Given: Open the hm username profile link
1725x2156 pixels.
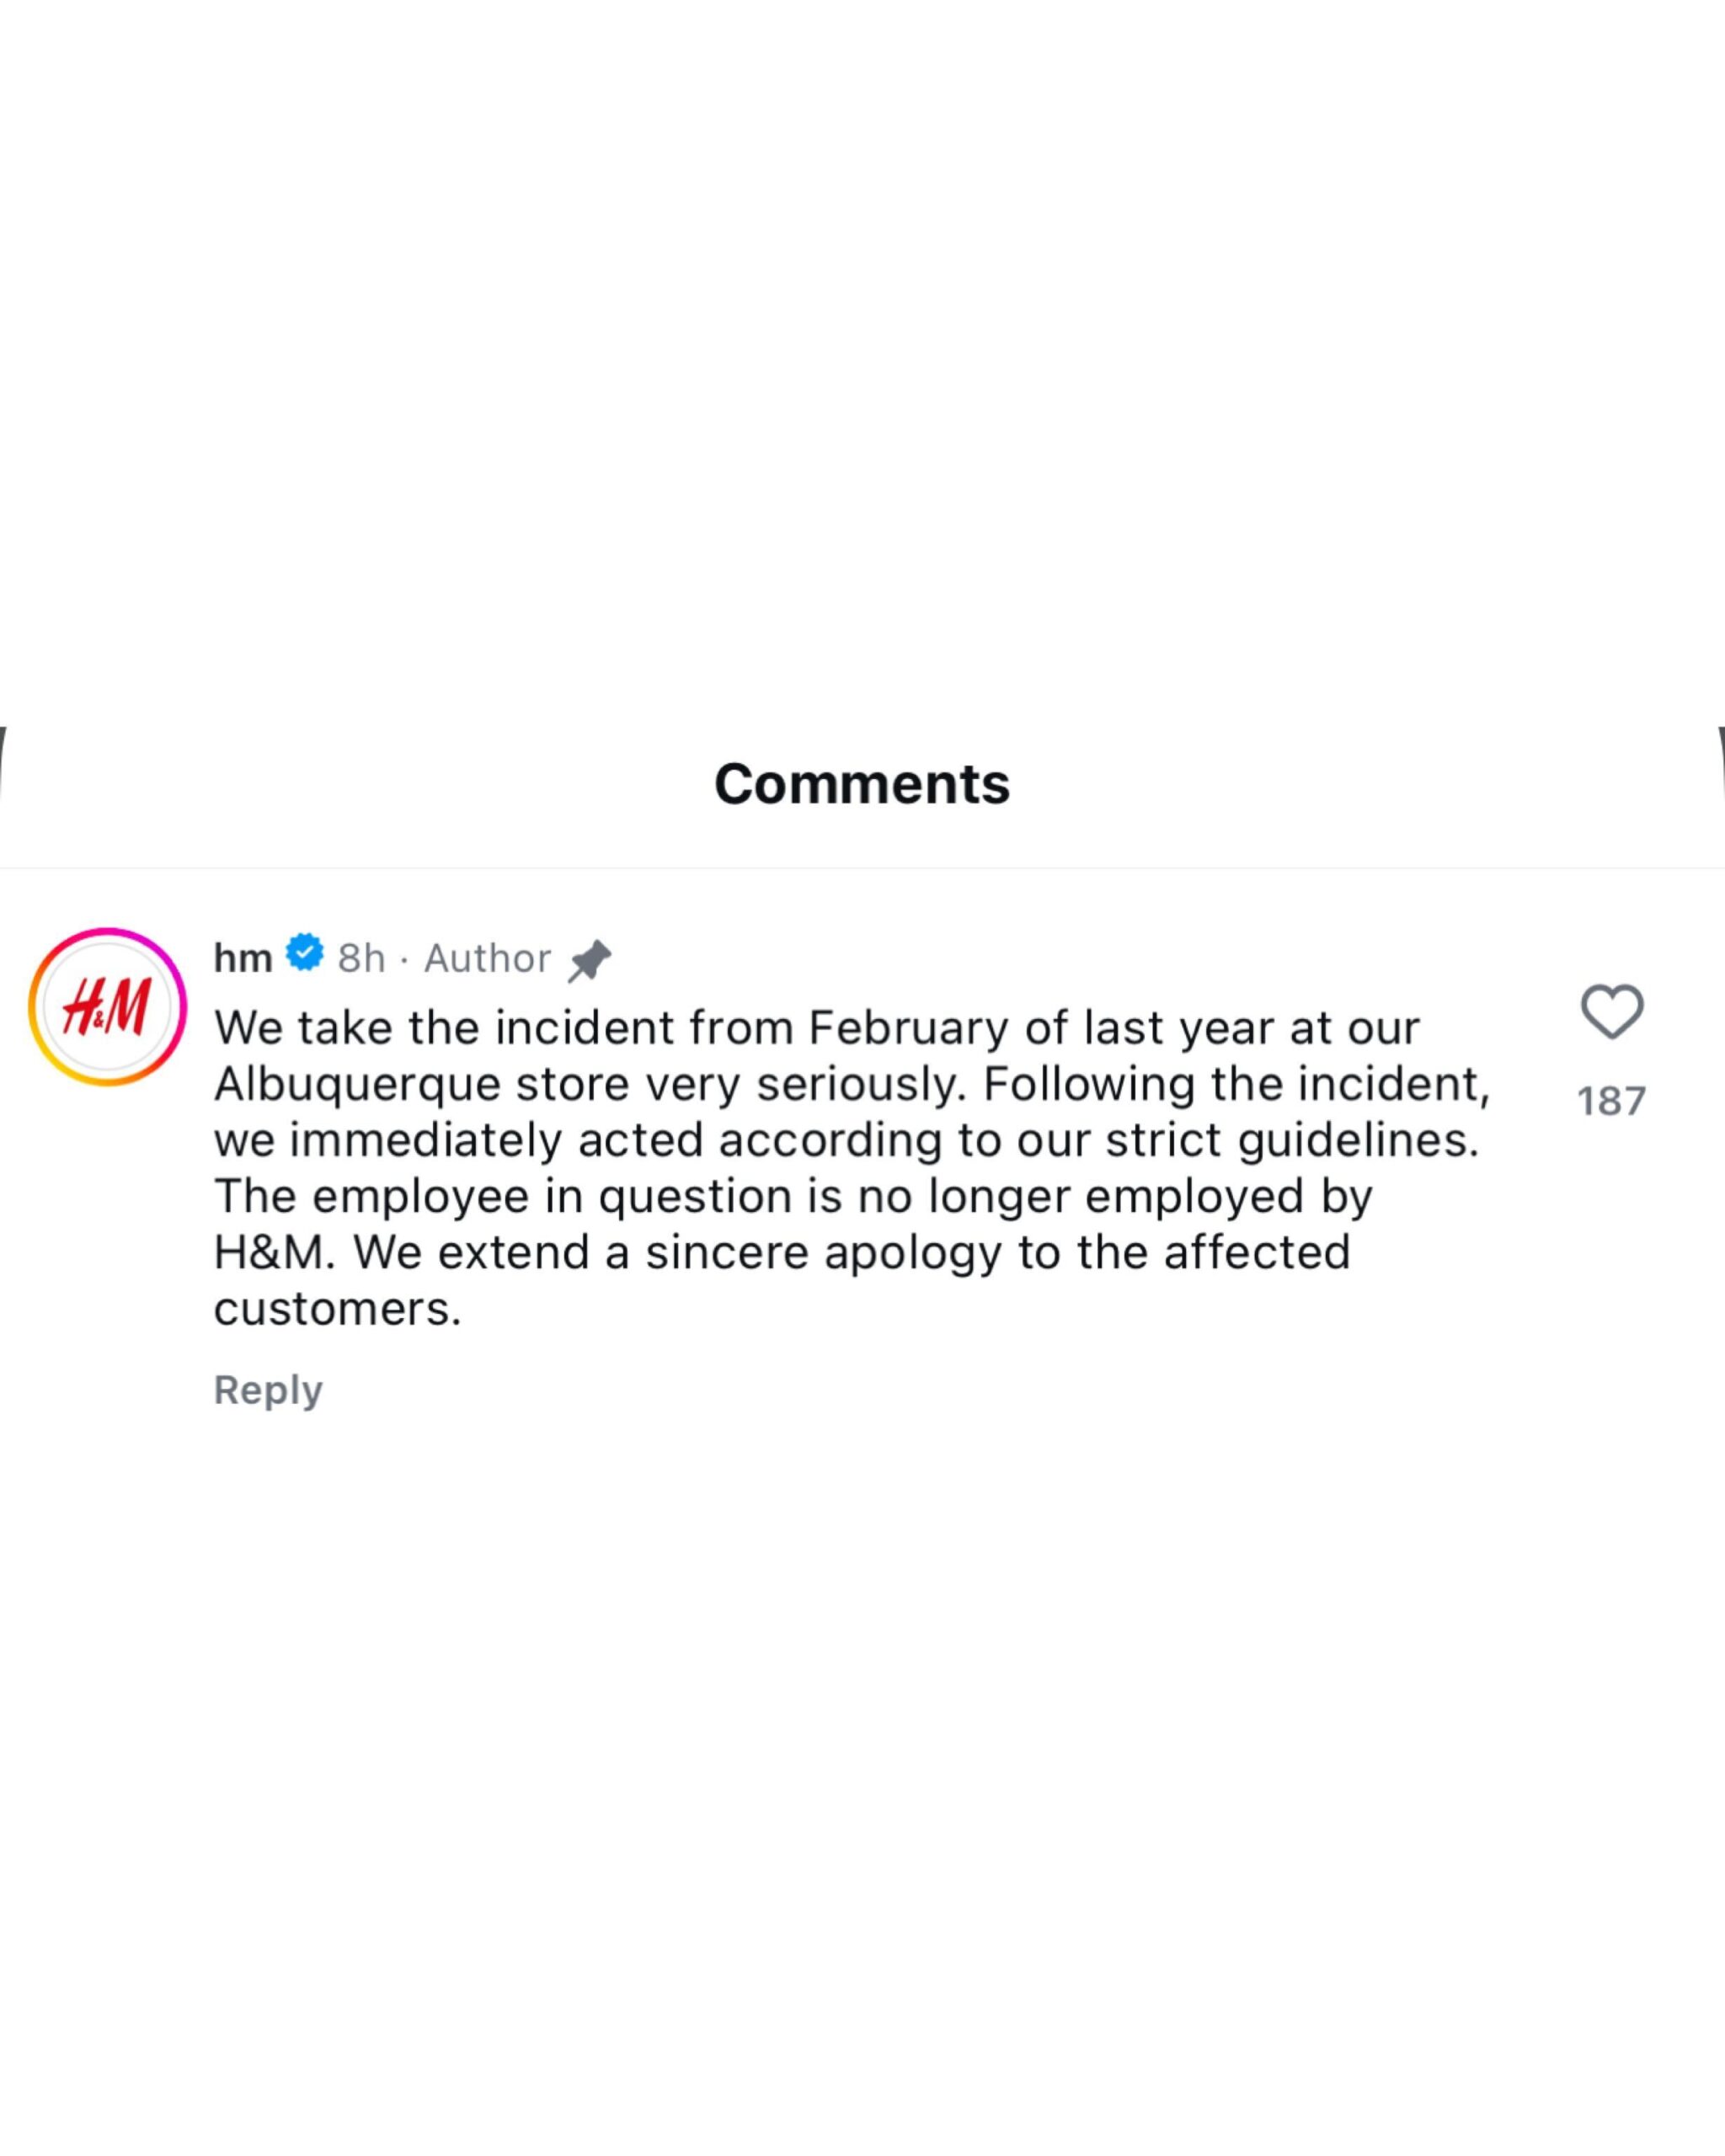Looking at the screenshot, I should pos(243,958).
